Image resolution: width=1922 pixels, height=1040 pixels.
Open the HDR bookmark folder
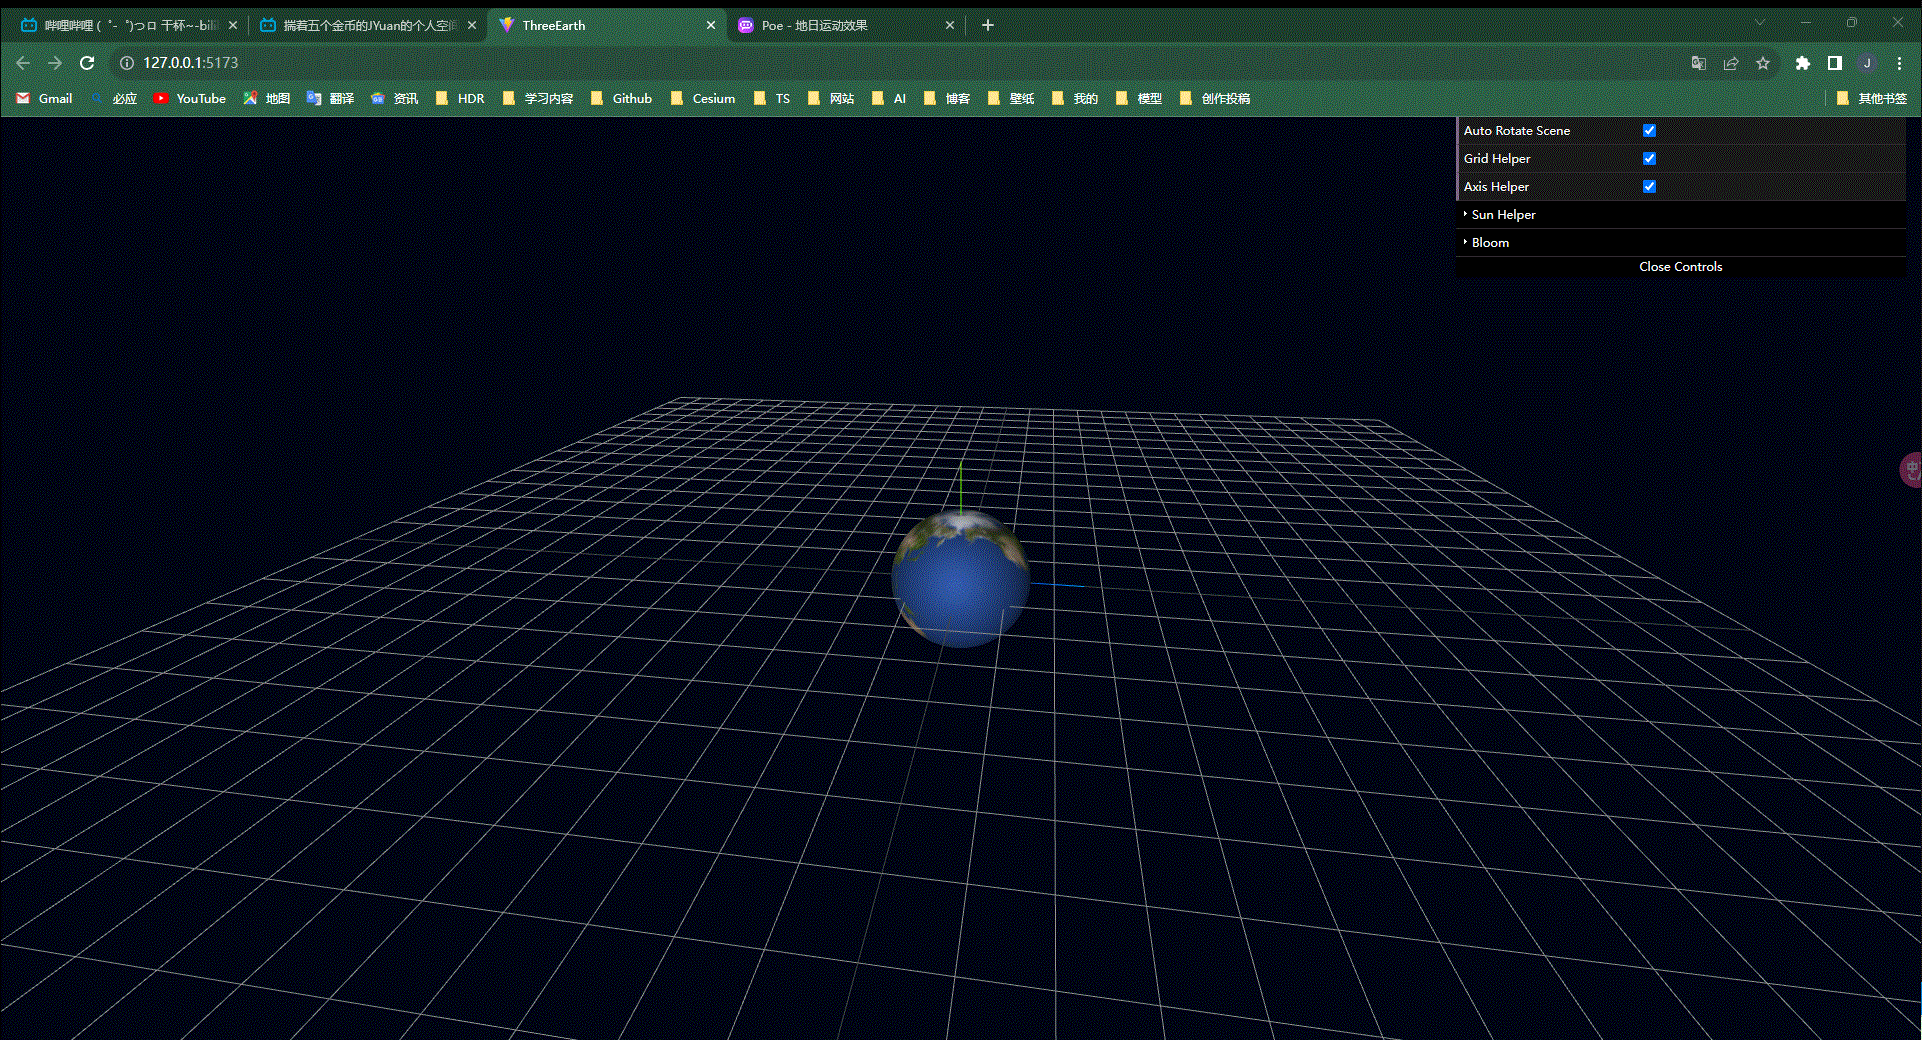(460, 98)
